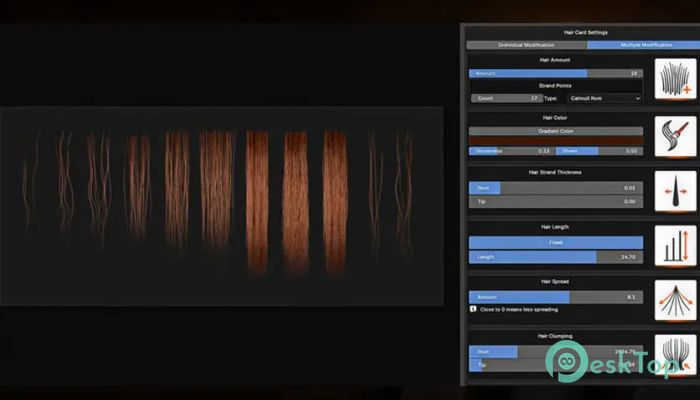
Task: Click the Hair Strand Thickness icon
Action: (x=675, y=191)
